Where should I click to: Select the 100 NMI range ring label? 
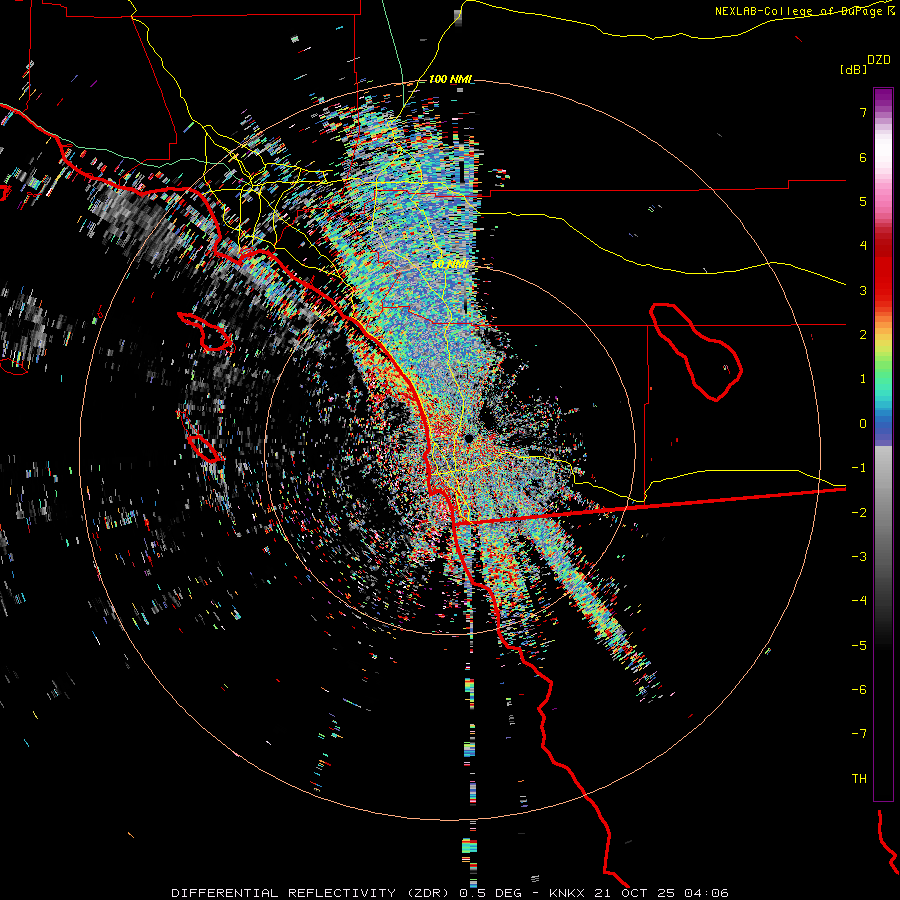click(x=449, y=79)
